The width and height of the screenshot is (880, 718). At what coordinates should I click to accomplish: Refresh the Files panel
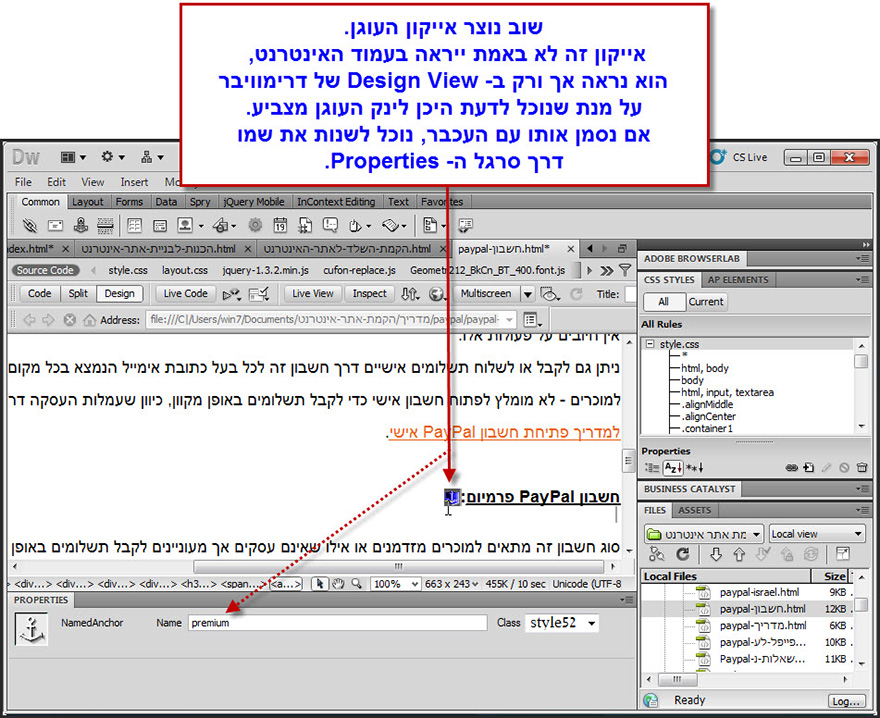(x=682, y=554)
